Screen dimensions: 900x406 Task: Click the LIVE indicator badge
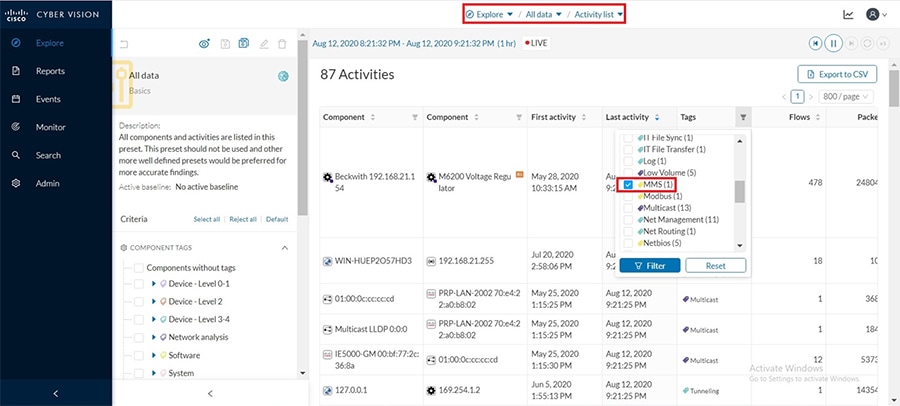(536, 43)
